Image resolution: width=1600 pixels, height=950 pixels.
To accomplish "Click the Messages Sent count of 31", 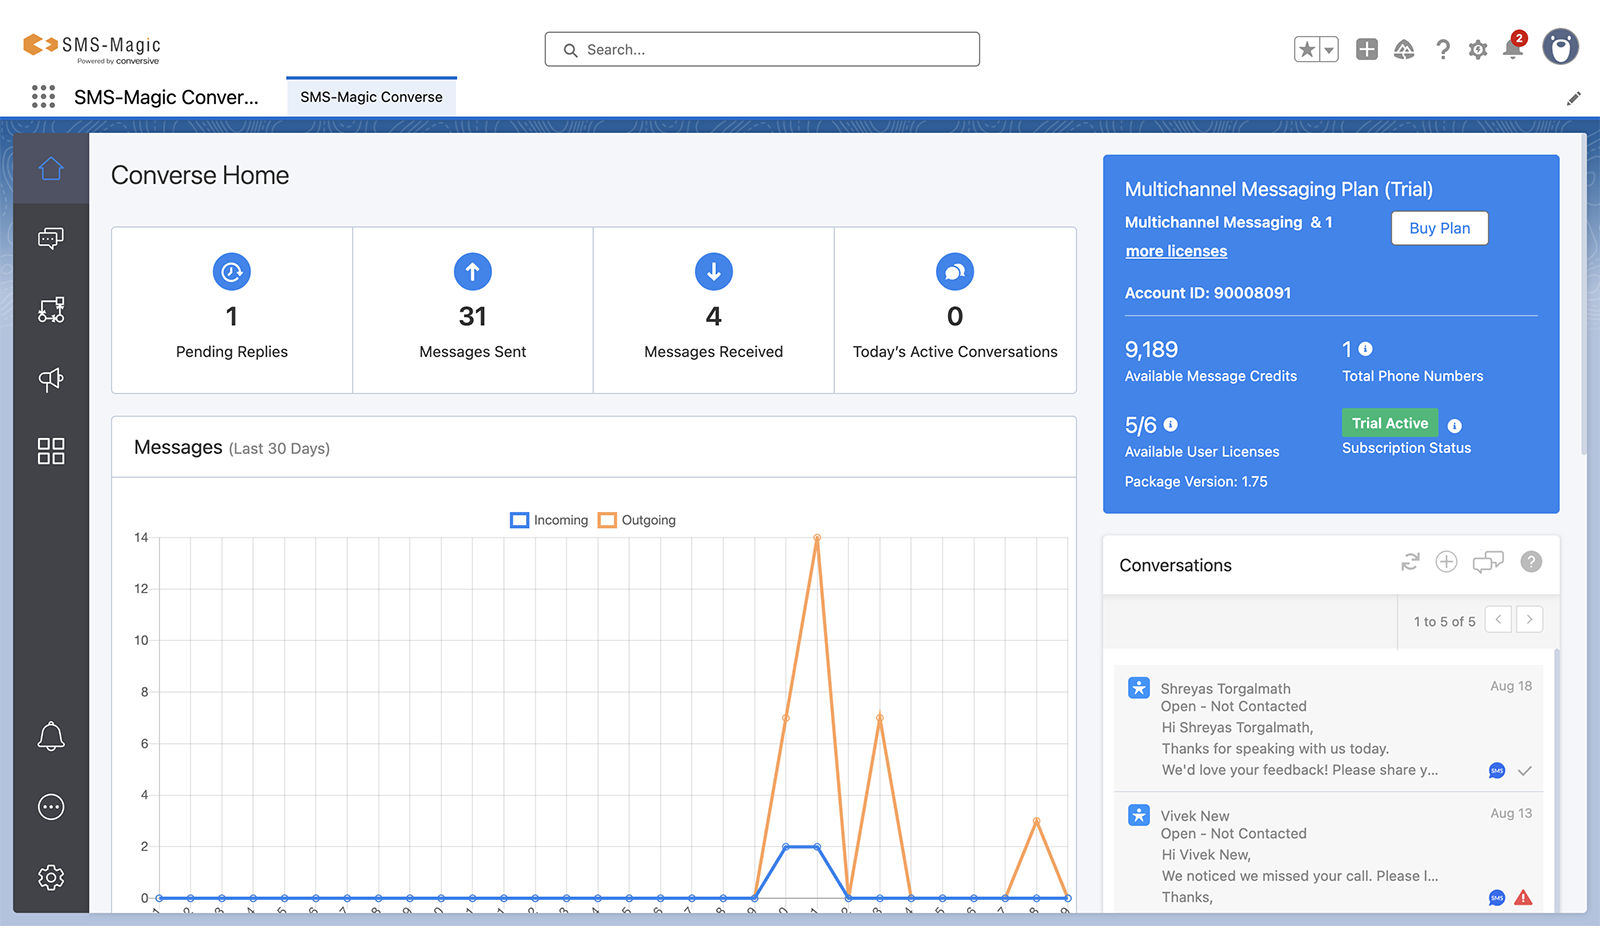I will [473, 317].
